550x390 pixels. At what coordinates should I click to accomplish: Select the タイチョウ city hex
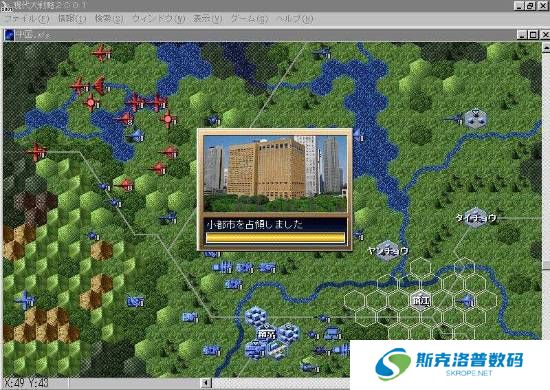tap(476, 217)
